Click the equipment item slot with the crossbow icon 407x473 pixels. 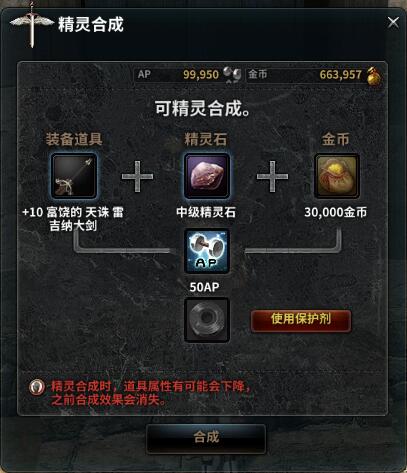click(x=74, y=176)
